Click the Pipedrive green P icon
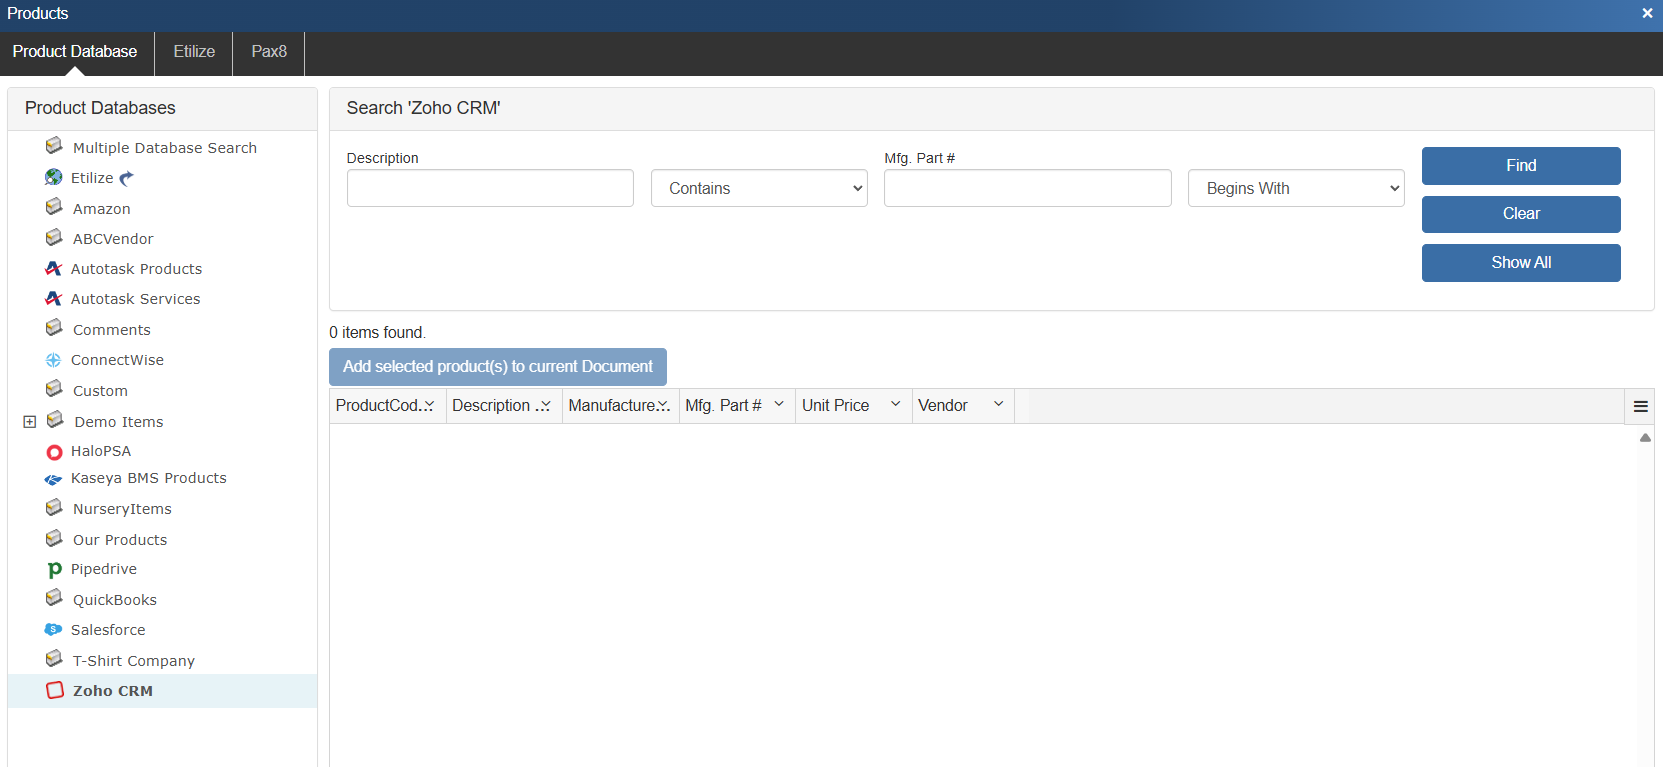Screen dimensions: 1663x767 (54, 569)
